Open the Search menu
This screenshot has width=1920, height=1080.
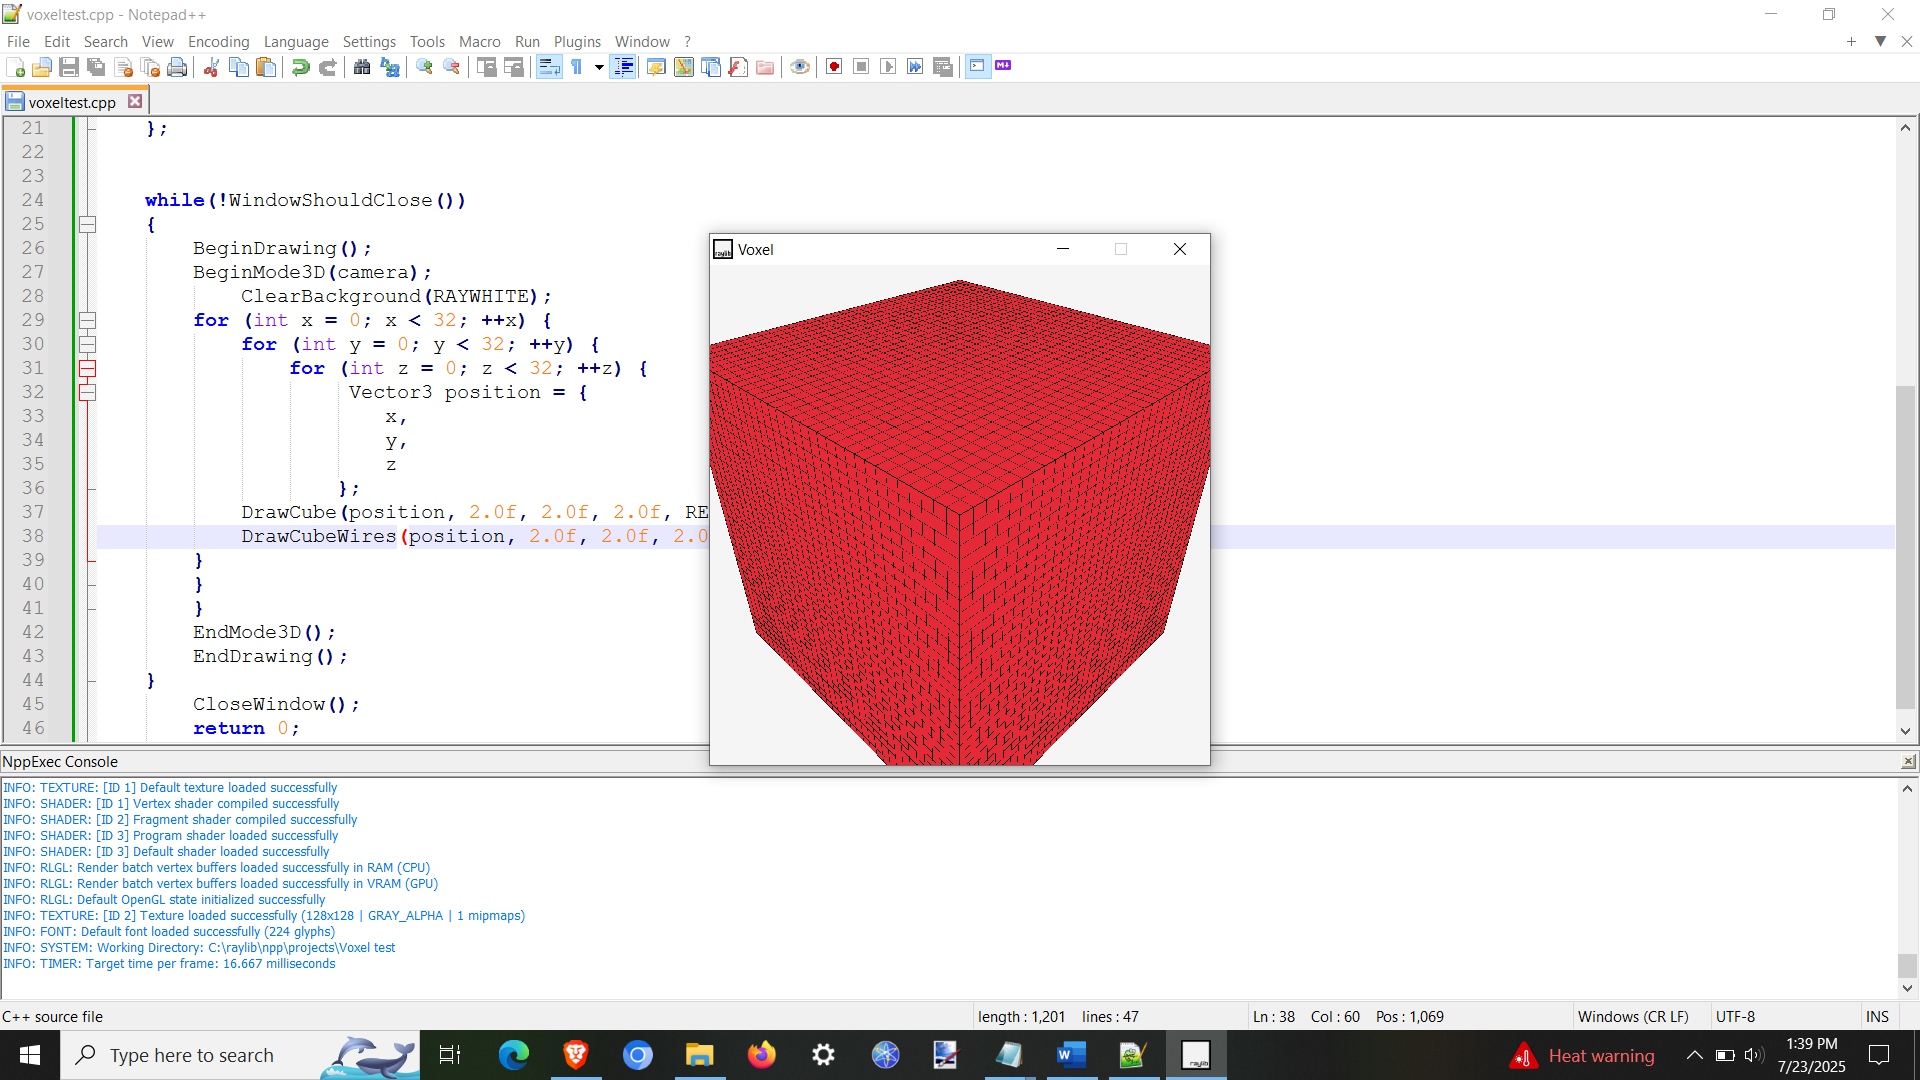click(106, 41)
